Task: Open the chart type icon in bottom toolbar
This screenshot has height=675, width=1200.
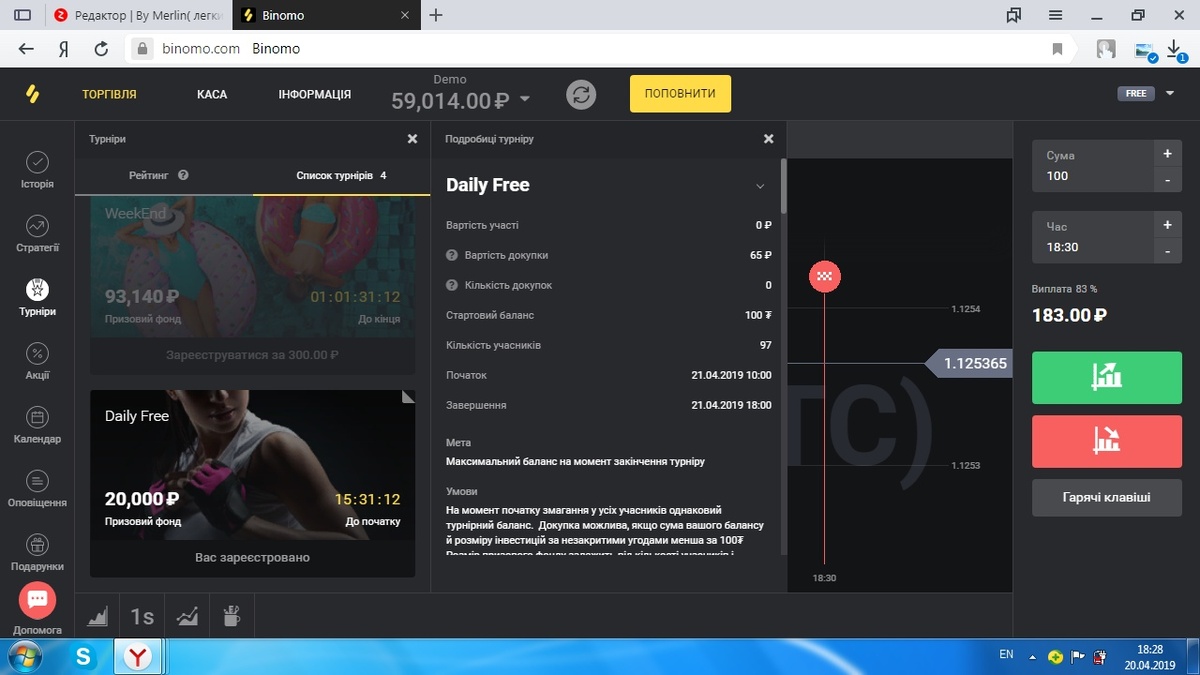Action: coord(98,617)
